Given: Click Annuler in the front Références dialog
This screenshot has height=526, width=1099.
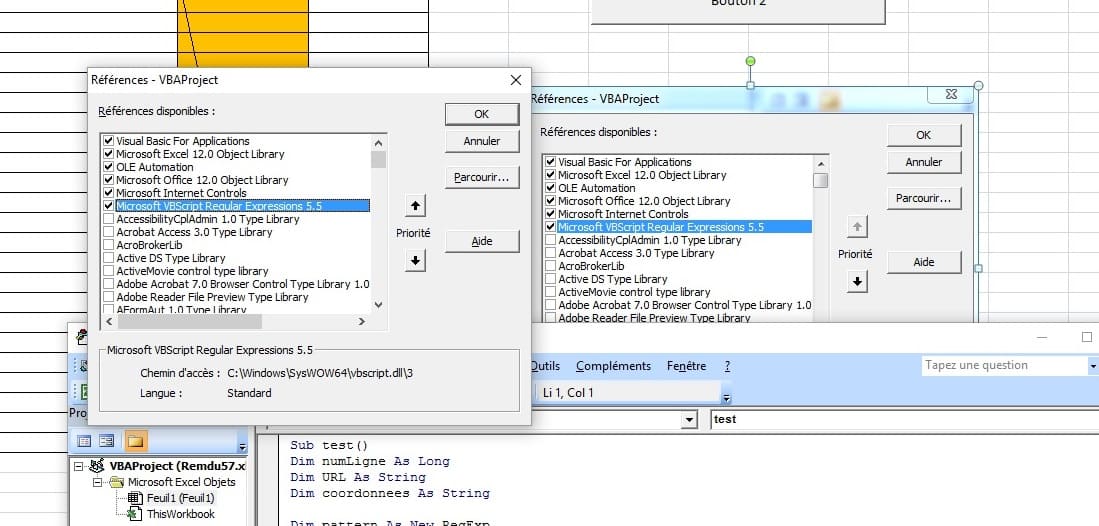Looking at the screenshot, I should tap(481, 141).
